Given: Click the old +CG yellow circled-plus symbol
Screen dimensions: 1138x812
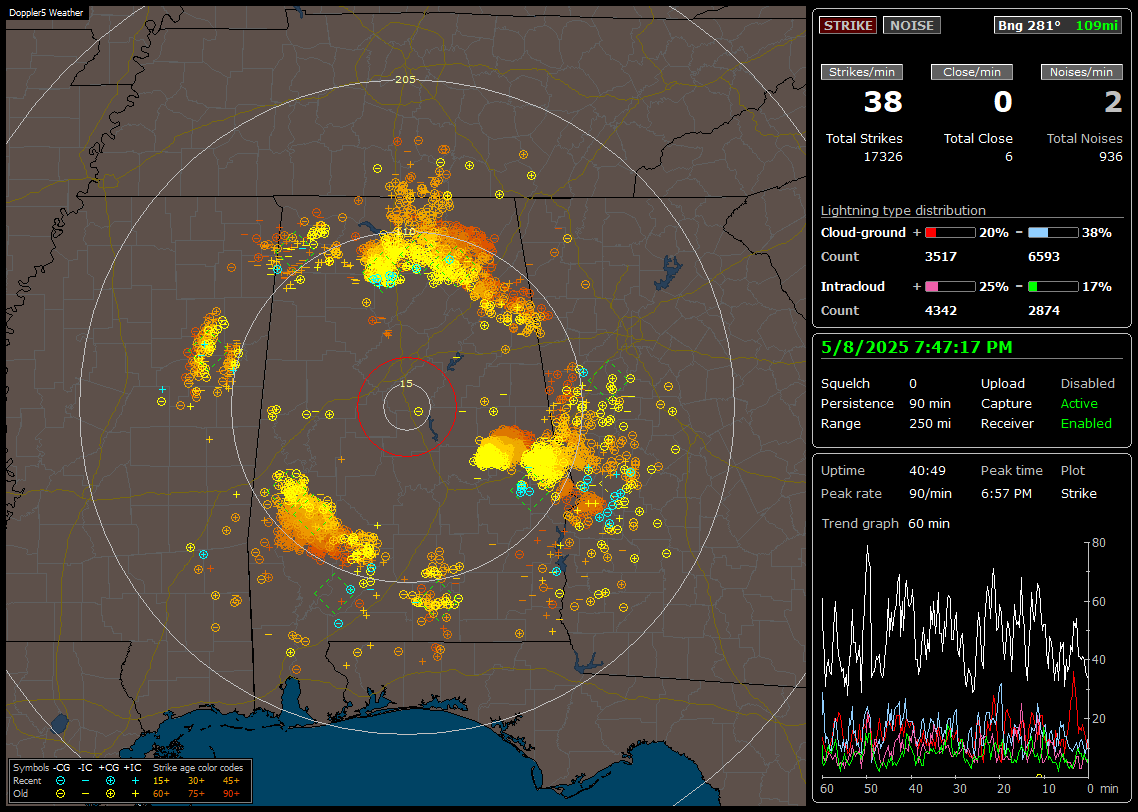Looking at the screenshot, I should click(110, 794).
